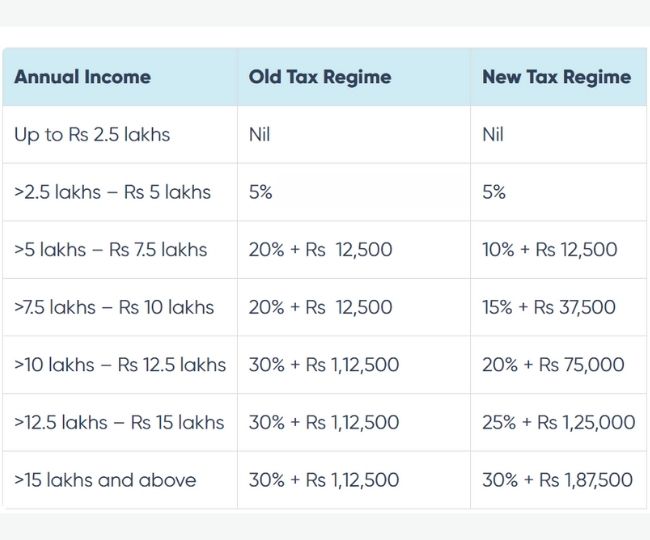The height and width of the screenshot is (540, 650).
Task: Select the '>10 lakhs – Rs 12.5 lakhs' row label
Action: (120, 365)
